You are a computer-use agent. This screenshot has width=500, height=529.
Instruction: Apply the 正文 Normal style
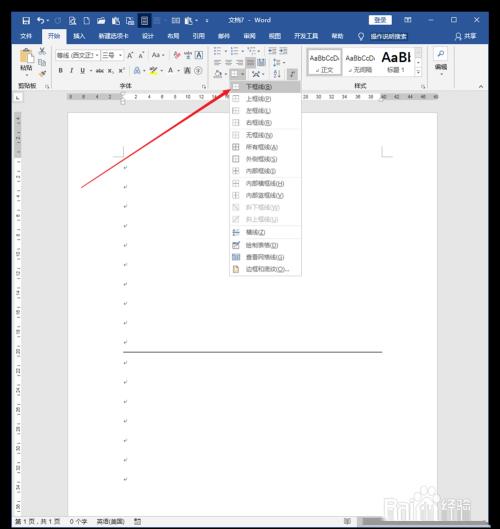pos(324,62)
